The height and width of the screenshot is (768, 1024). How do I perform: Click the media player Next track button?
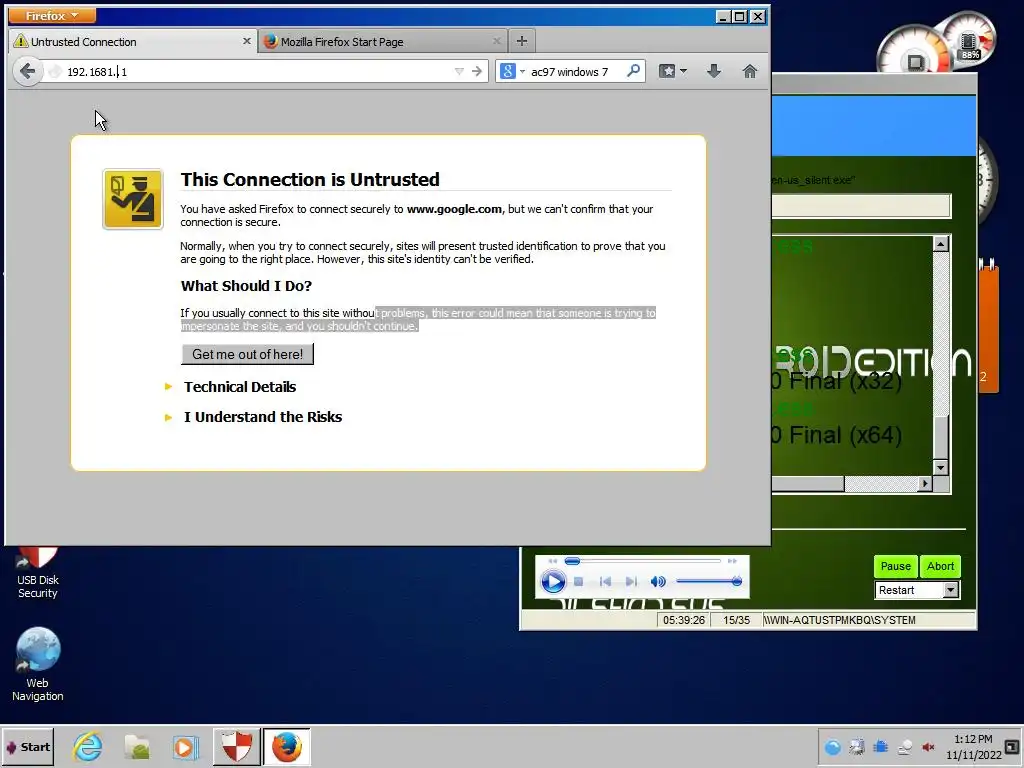tap(631, 581)
